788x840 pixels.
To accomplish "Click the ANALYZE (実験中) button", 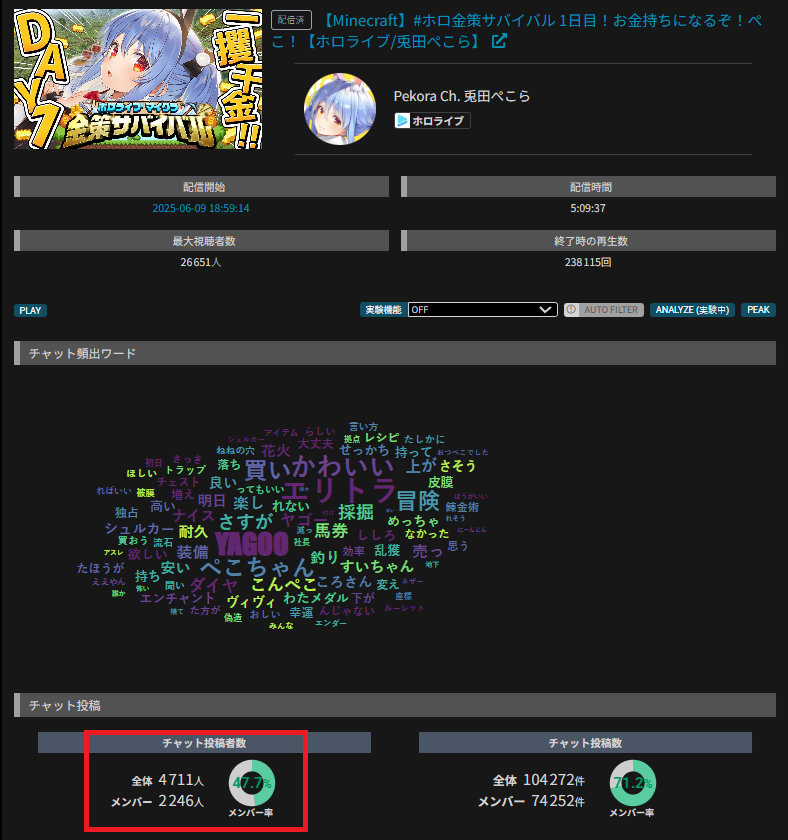I will click(x=692, y=310).
